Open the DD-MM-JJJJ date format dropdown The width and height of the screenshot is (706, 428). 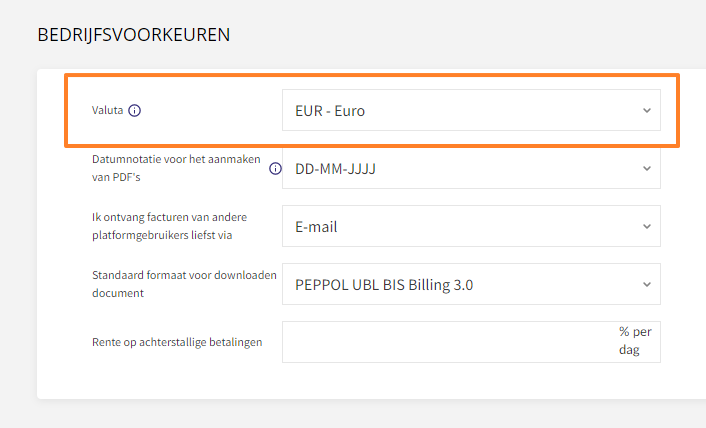471,168
